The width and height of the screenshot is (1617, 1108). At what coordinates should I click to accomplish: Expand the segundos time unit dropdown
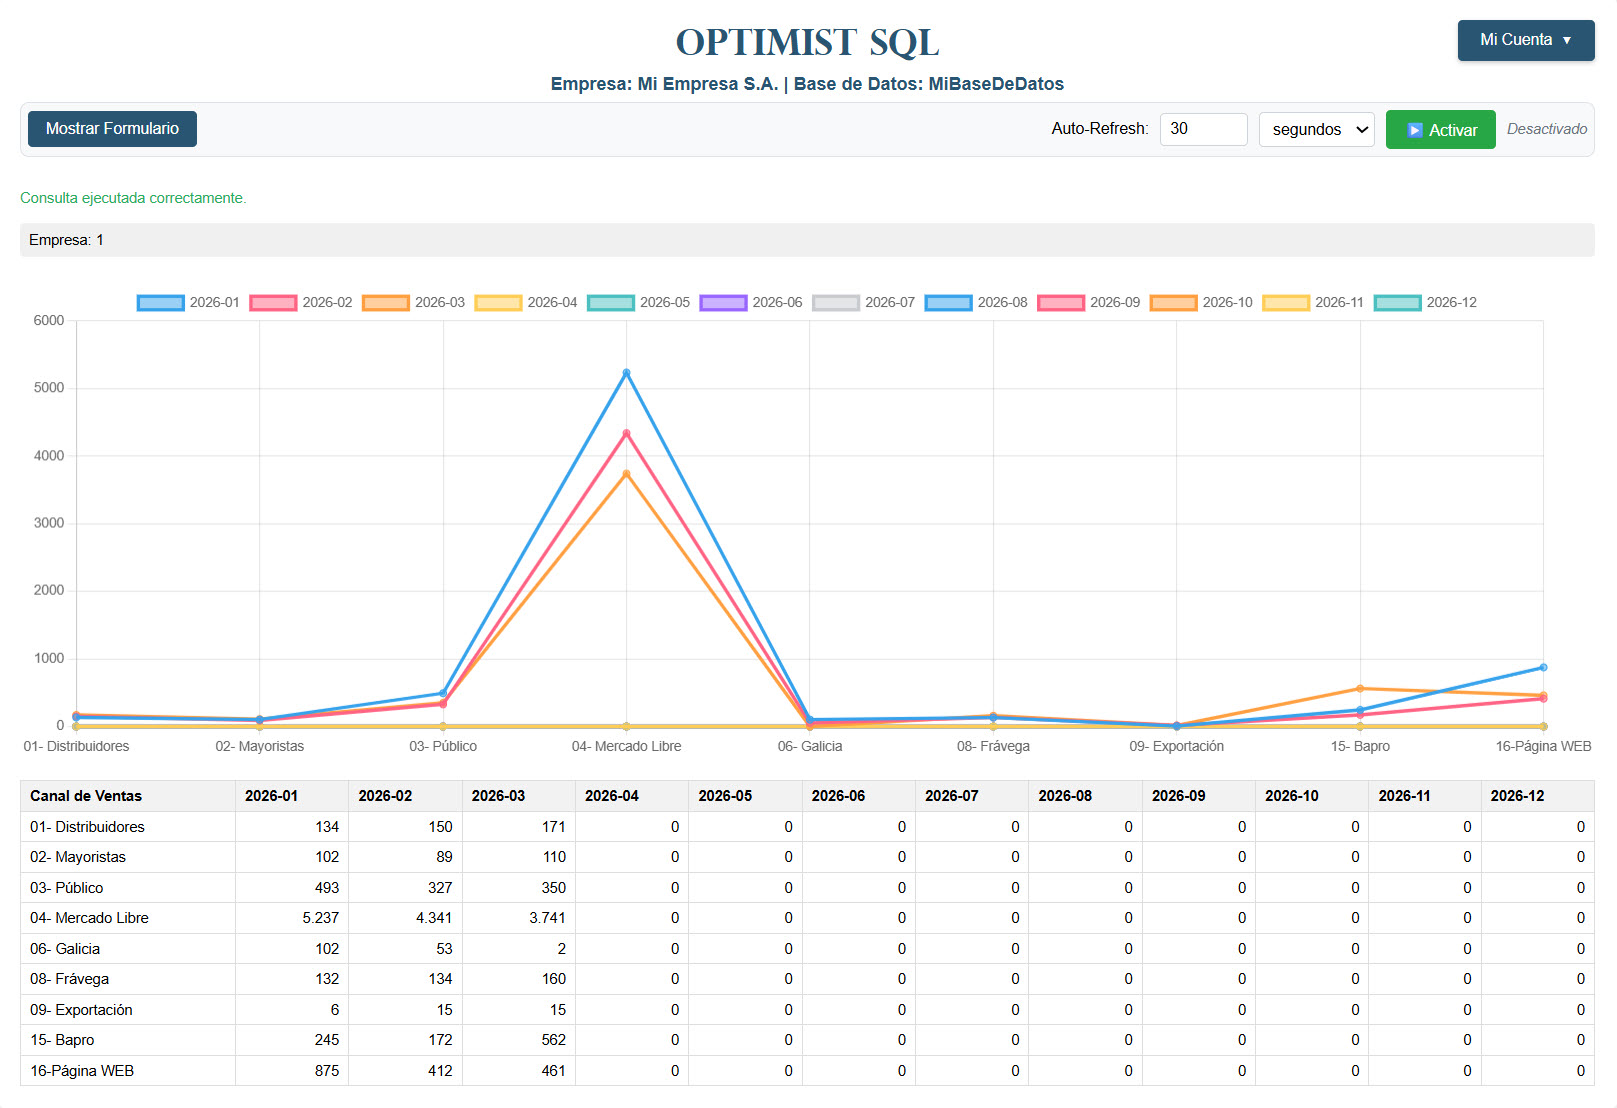click(x=1316, y=130)
